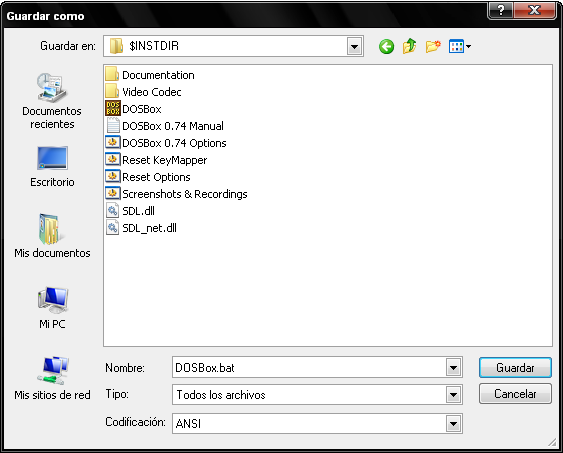The height and width of the screenshot is (453, 563).
Task: Select the Screenshots & Recordings icon
Action: coord(113,193)
